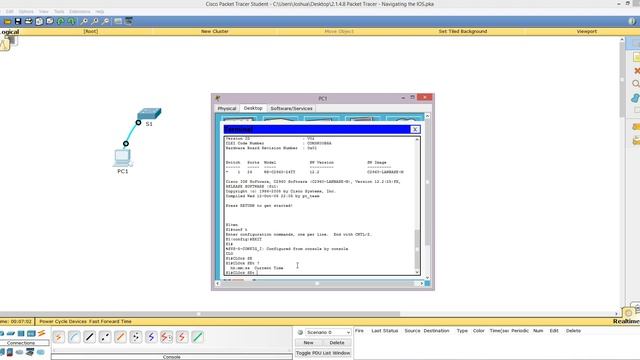Click the Delete scenario button
The height and width of the screenshot is (360, 640).
point(337,343)
